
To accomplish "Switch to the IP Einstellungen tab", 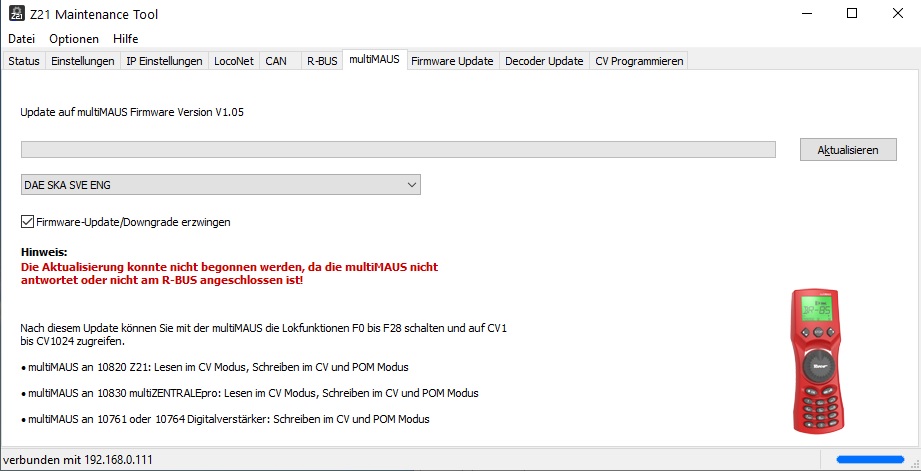I will 164,61.
